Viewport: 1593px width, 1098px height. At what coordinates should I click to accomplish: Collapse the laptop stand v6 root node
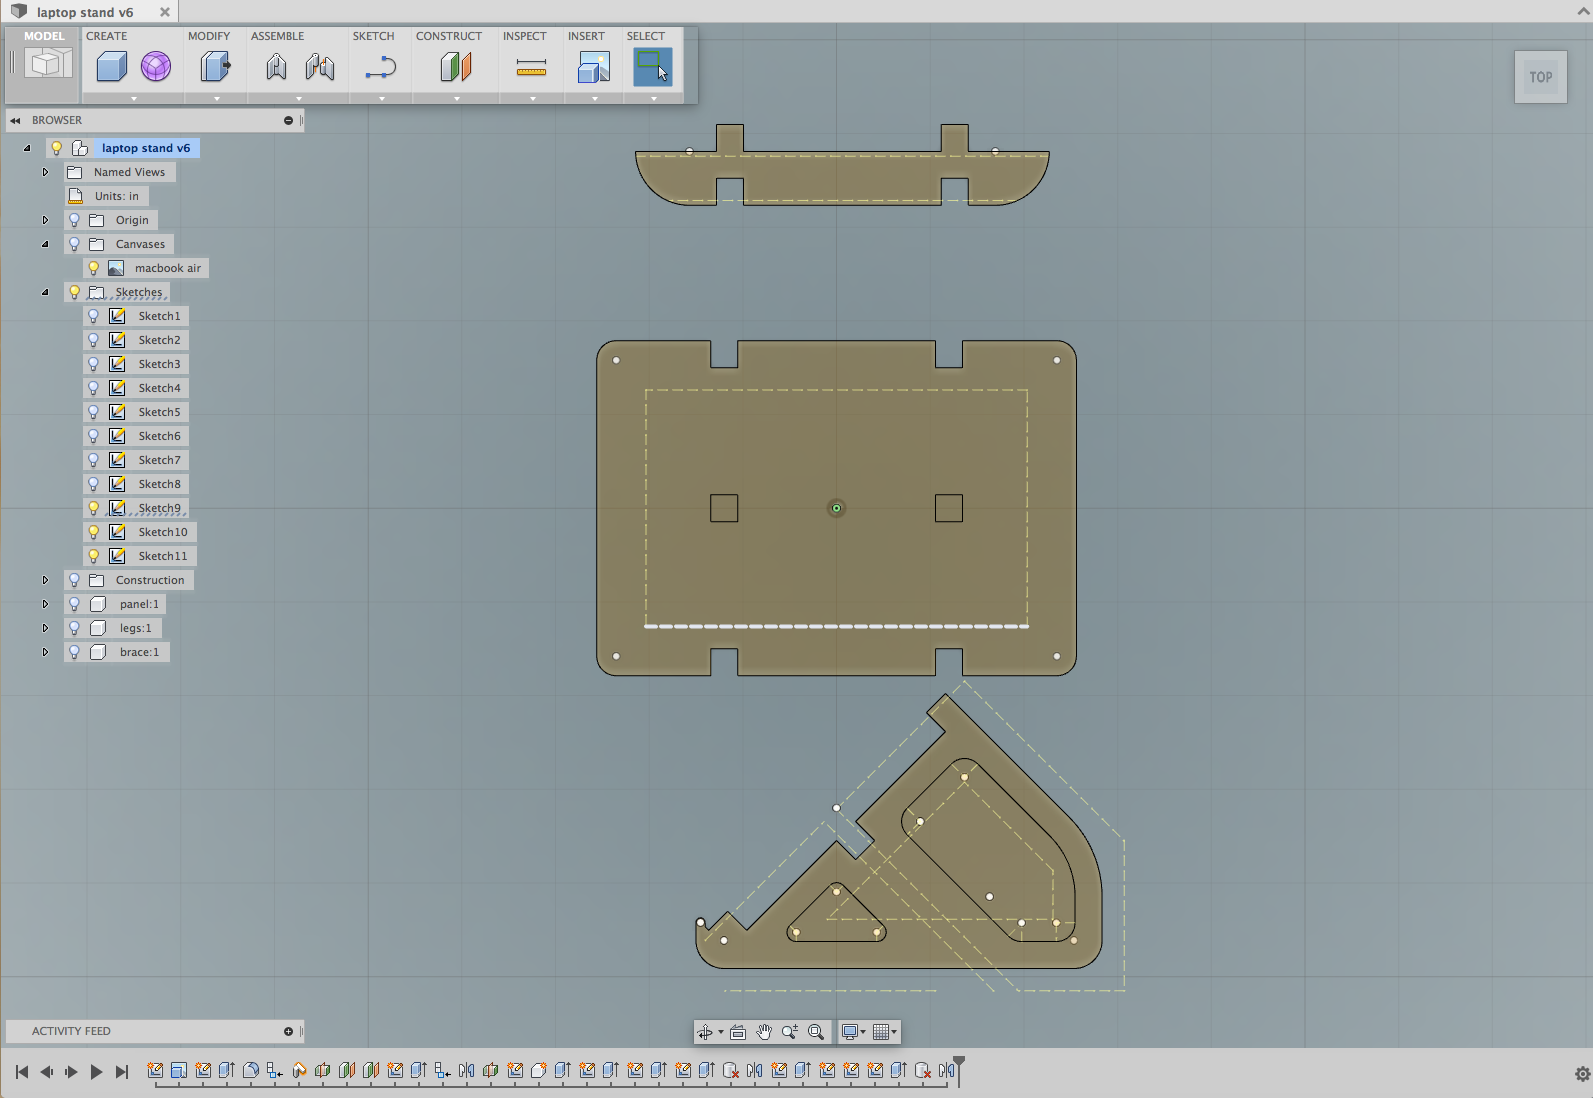point(27,148)
